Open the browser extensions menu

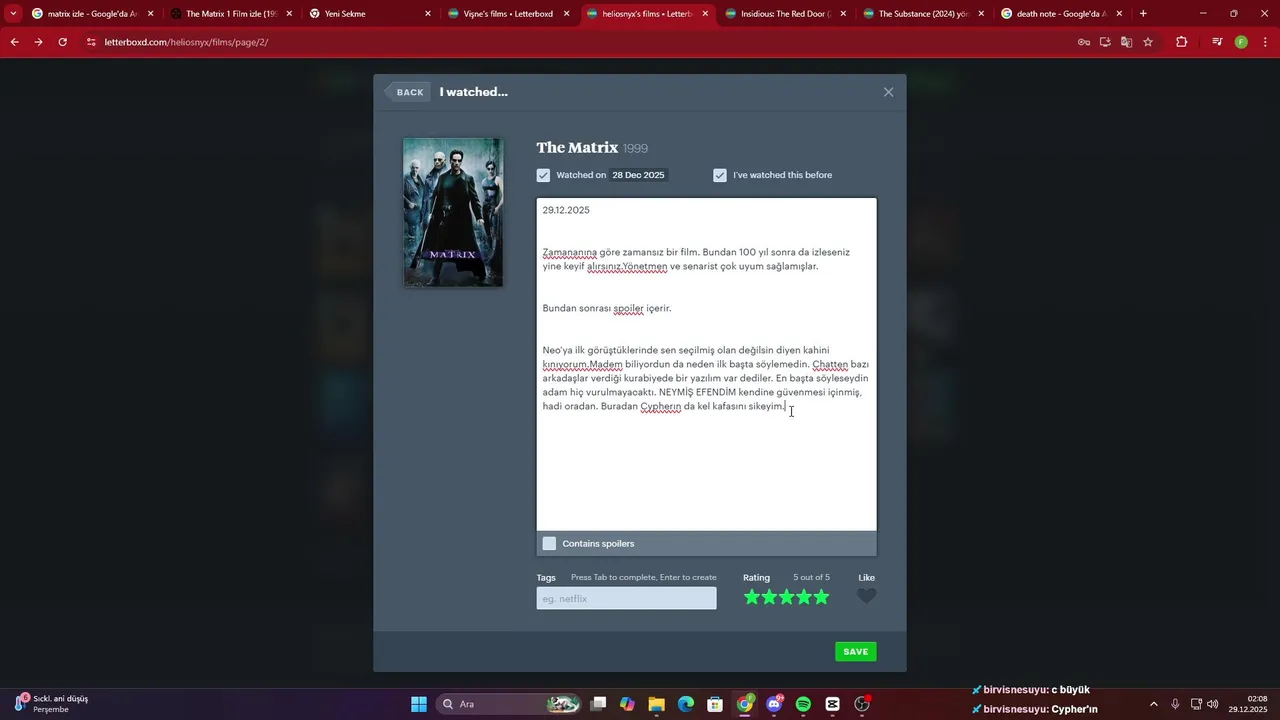[x=1181, y=42]
